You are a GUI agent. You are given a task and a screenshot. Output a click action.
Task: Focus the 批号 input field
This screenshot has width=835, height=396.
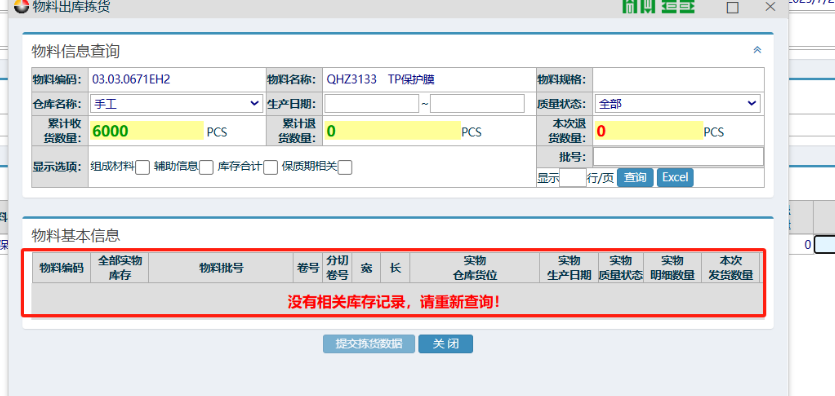[x=678, y=156]
